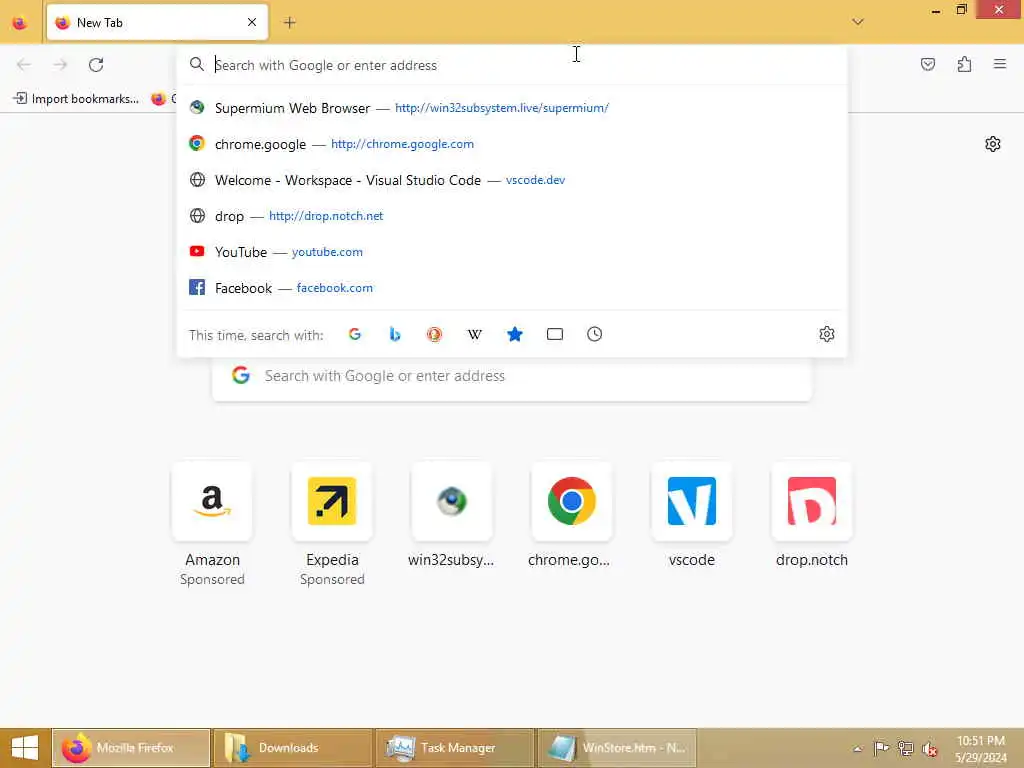
Task: Select Supermium Web Browser suggestion
Action: [x=512, y=108]
